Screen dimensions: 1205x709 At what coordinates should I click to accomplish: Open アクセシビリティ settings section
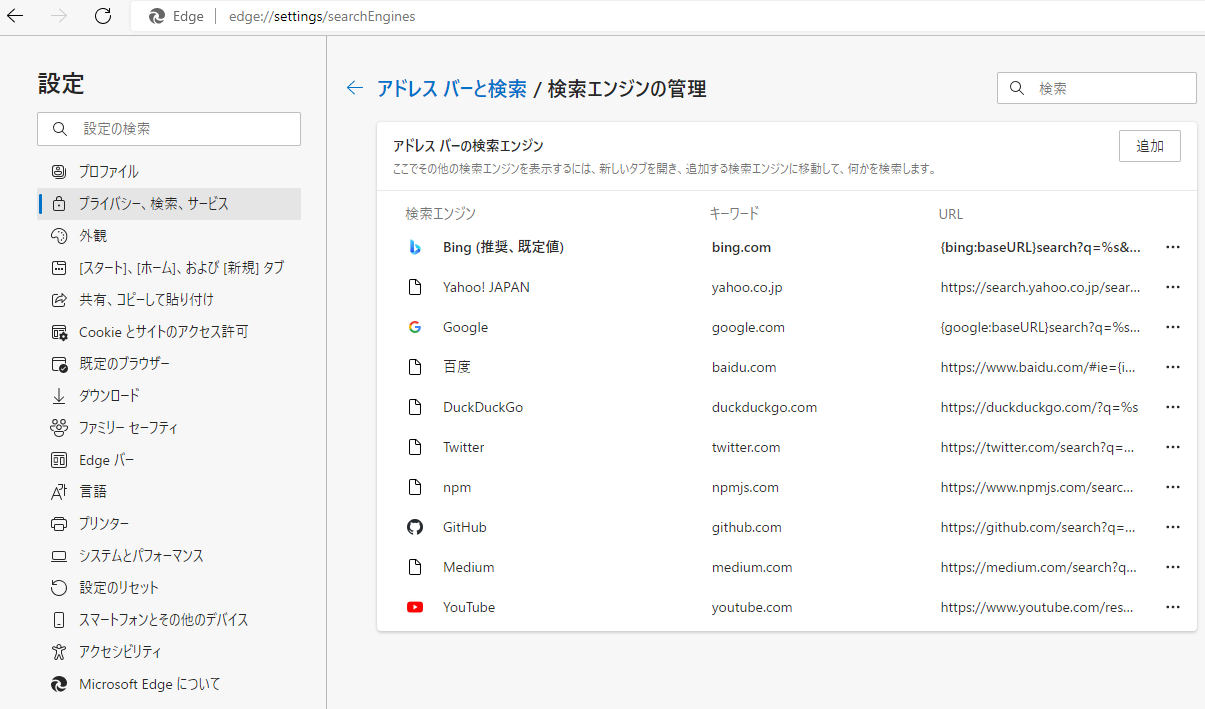[169, 651]
